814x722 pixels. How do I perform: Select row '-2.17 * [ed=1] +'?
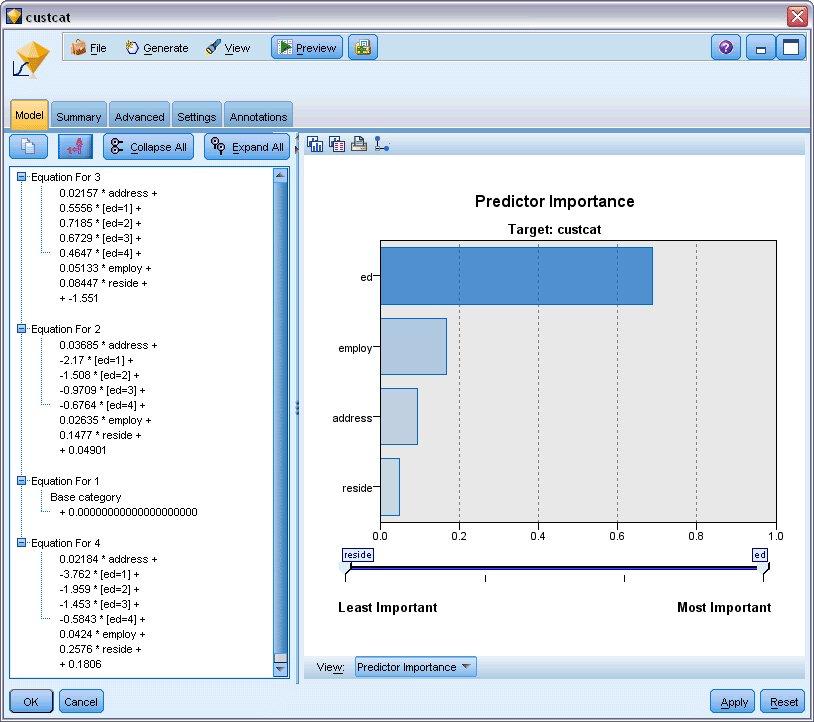(96, 360)
